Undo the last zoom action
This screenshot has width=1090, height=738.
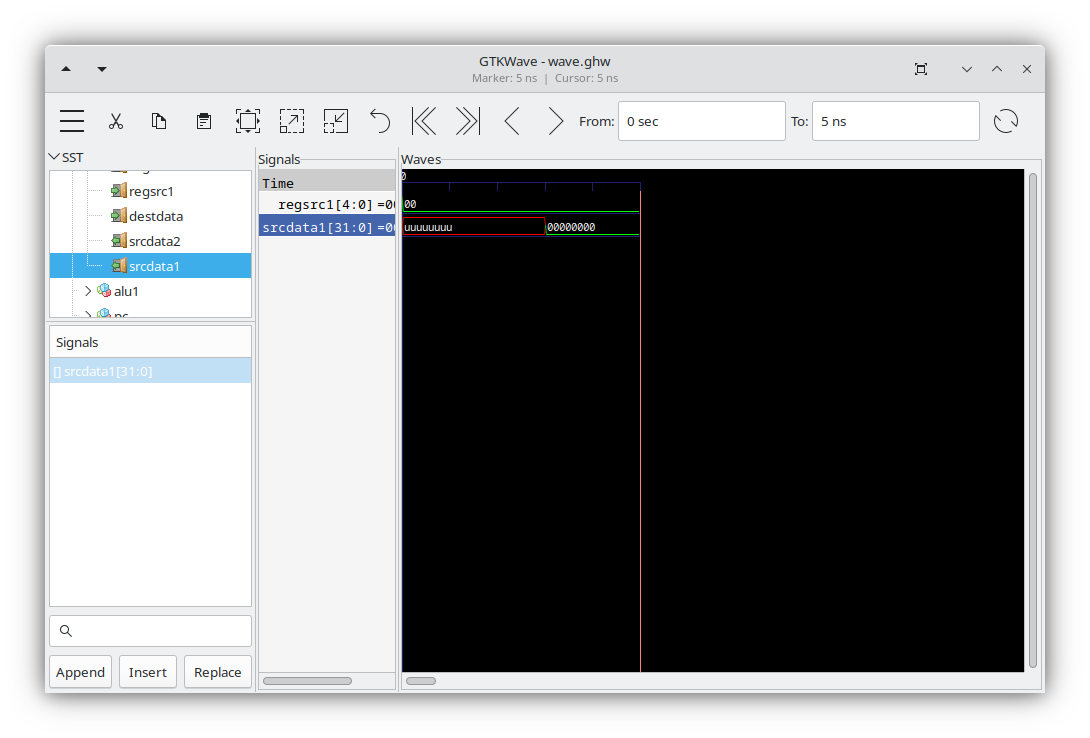click(379, 121)
